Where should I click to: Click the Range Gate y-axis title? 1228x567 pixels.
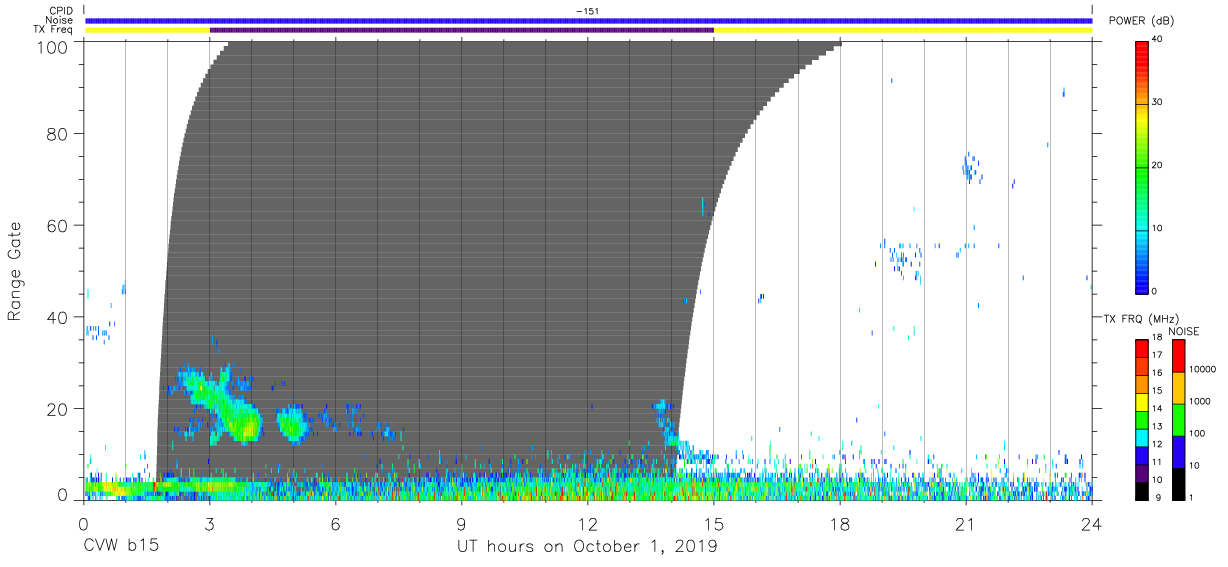15,272
